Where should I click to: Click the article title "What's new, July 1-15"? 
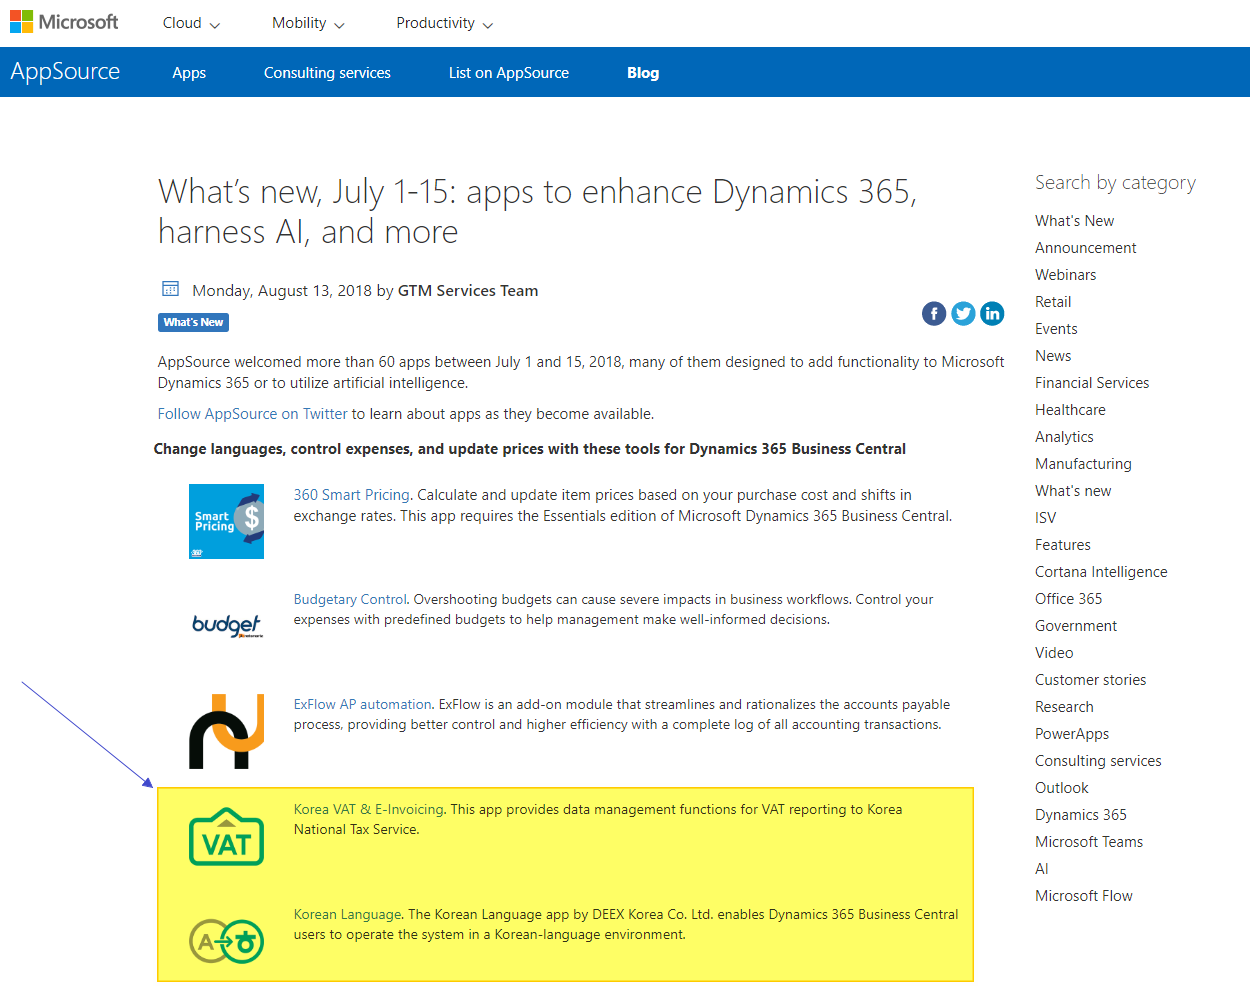(x=538, y=211)
